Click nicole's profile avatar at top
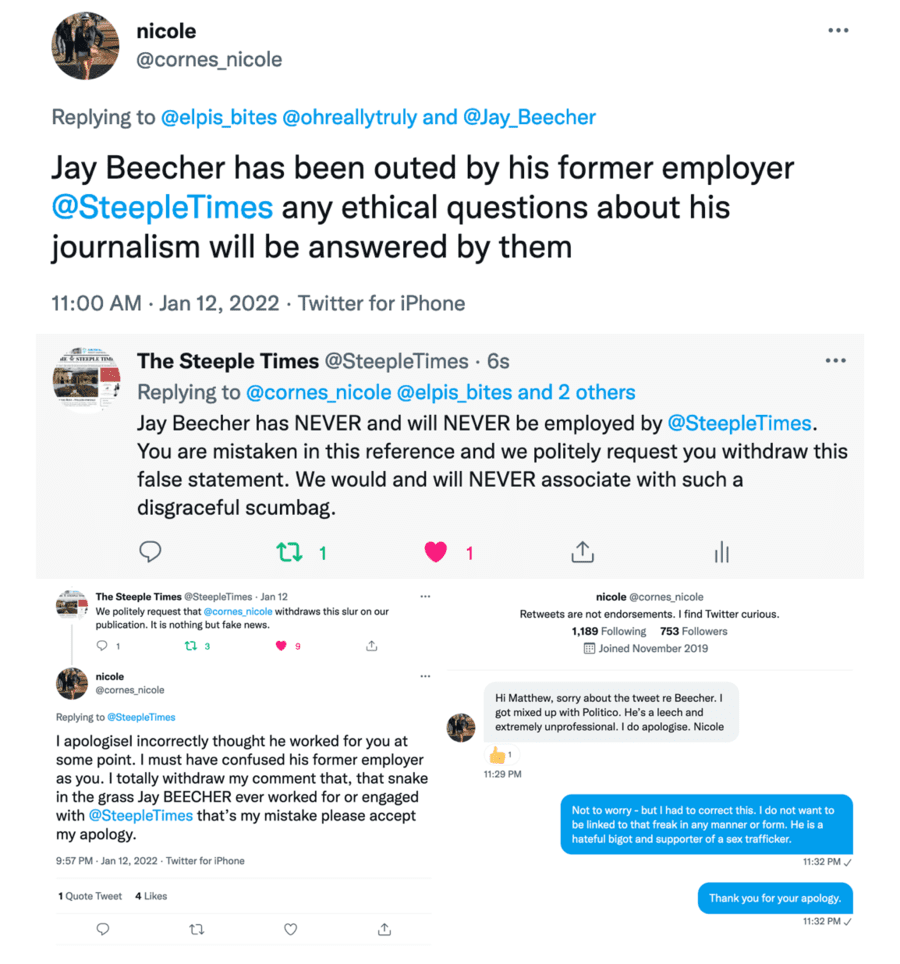Screen dimensions: 900x964 click(85, 45)
